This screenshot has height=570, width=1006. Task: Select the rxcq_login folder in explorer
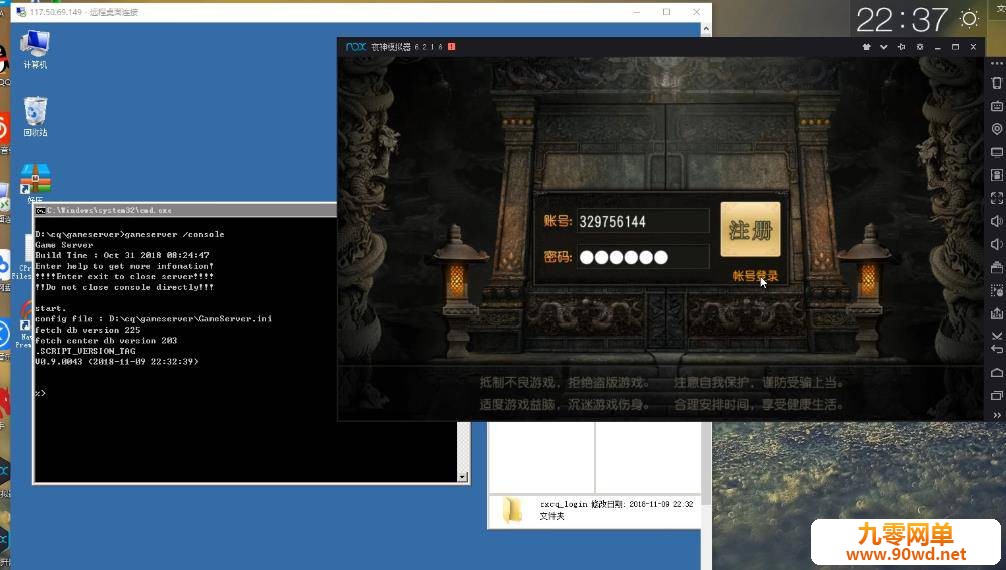tap(594, 510)
